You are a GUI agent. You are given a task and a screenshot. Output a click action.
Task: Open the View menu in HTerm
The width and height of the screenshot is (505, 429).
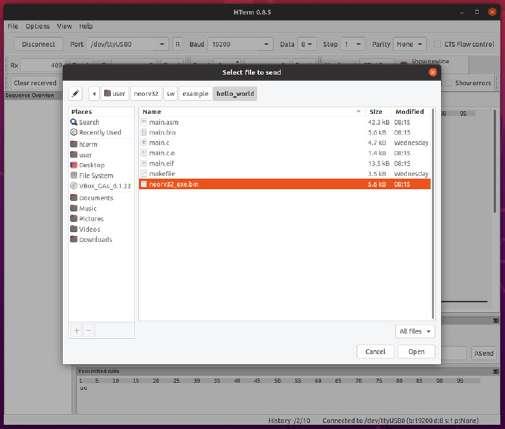(x=64, y=26)
